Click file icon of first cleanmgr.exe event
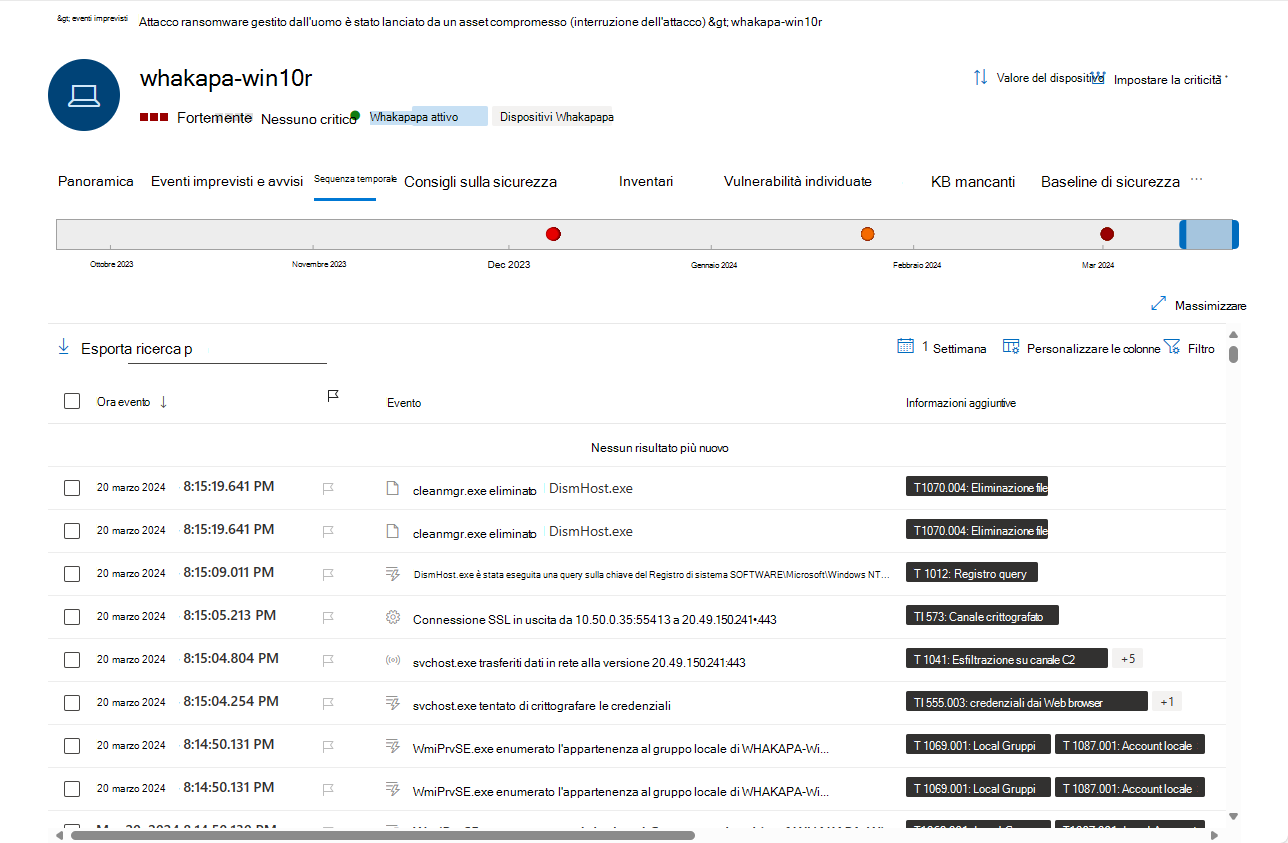Image resolution: width=1288 pixels, height=843 pixels. point(393,488)
